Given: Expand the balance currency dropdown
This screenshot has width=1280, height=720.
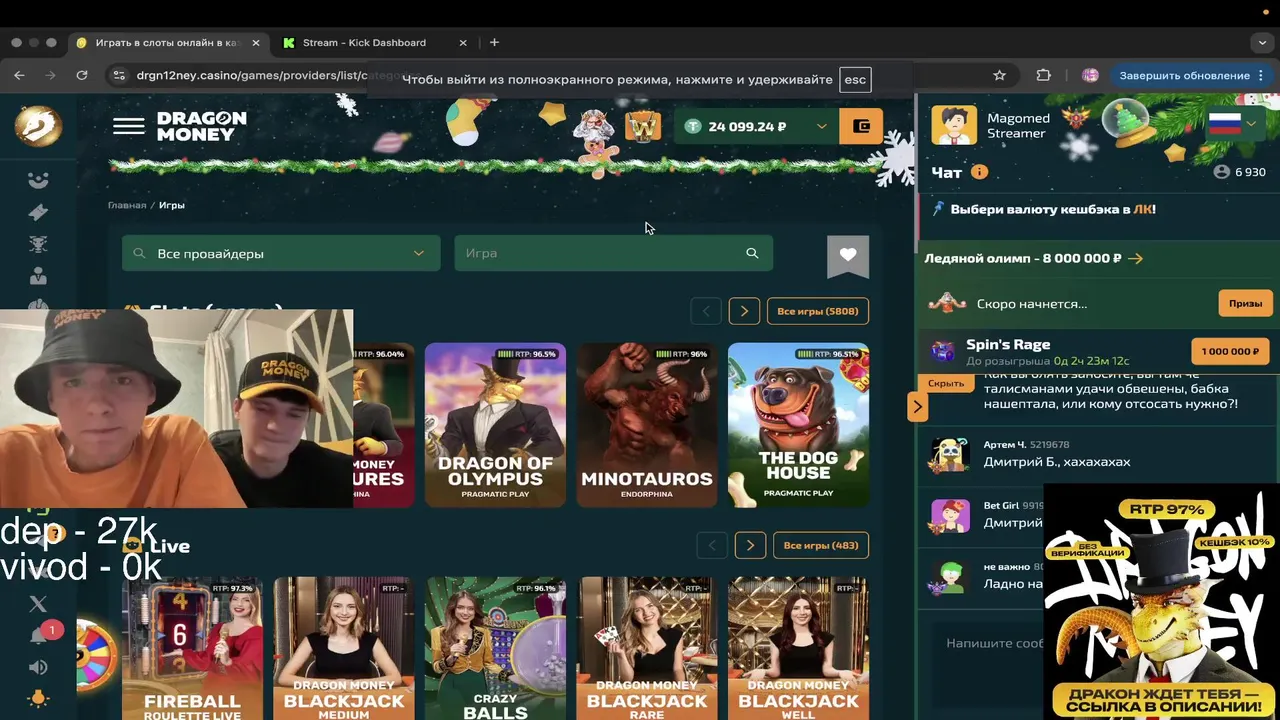Looking at the screenshot, I should tap(822, 126).
